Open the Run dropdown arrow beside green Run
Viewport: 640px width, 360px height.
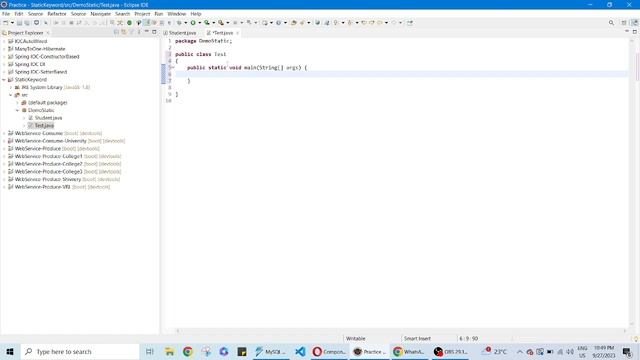(200, 23)
